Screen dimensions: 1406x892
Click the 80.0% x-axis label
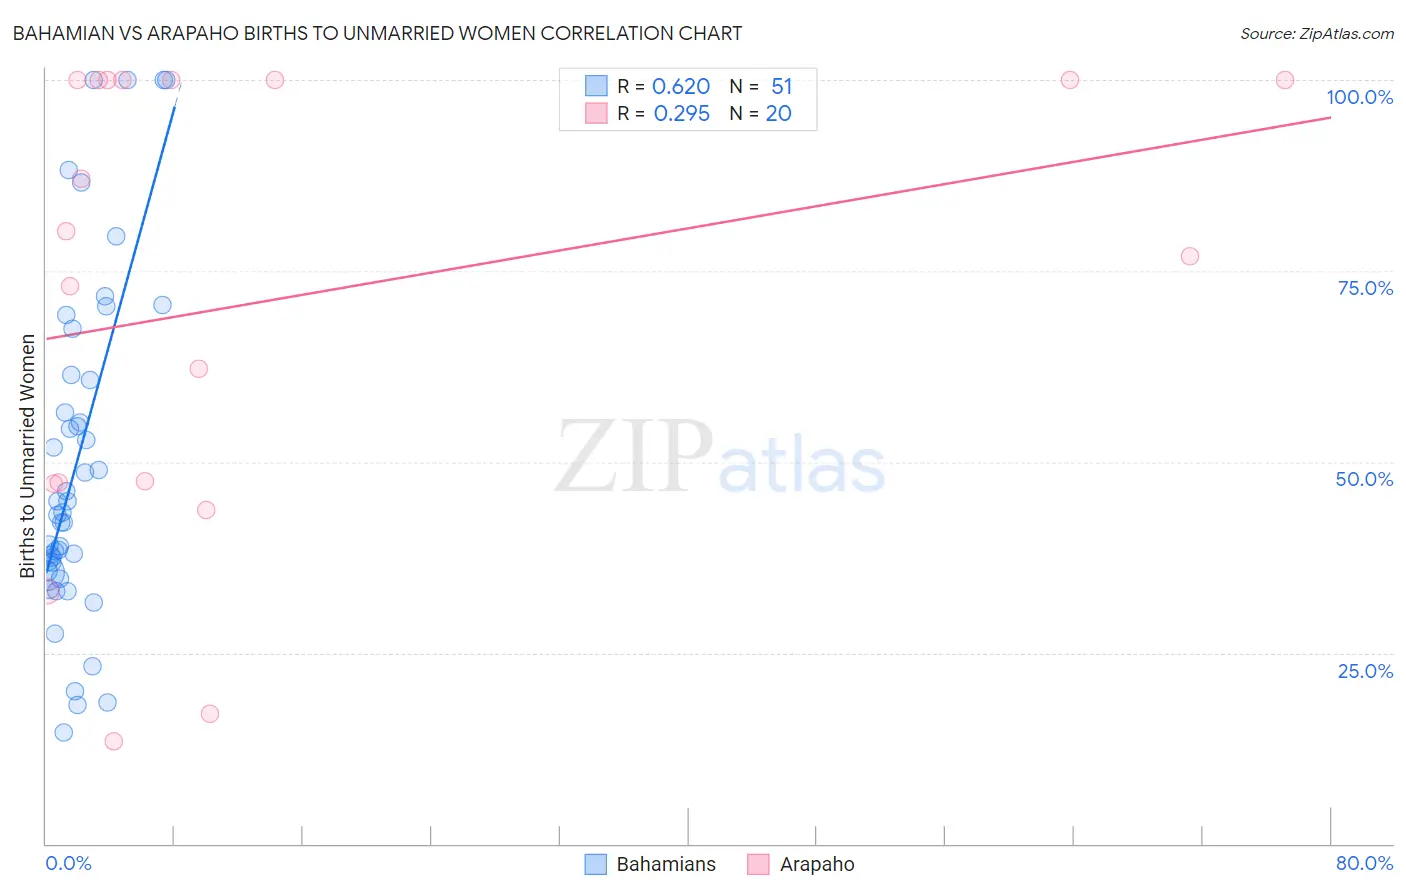pos(1364,863)
